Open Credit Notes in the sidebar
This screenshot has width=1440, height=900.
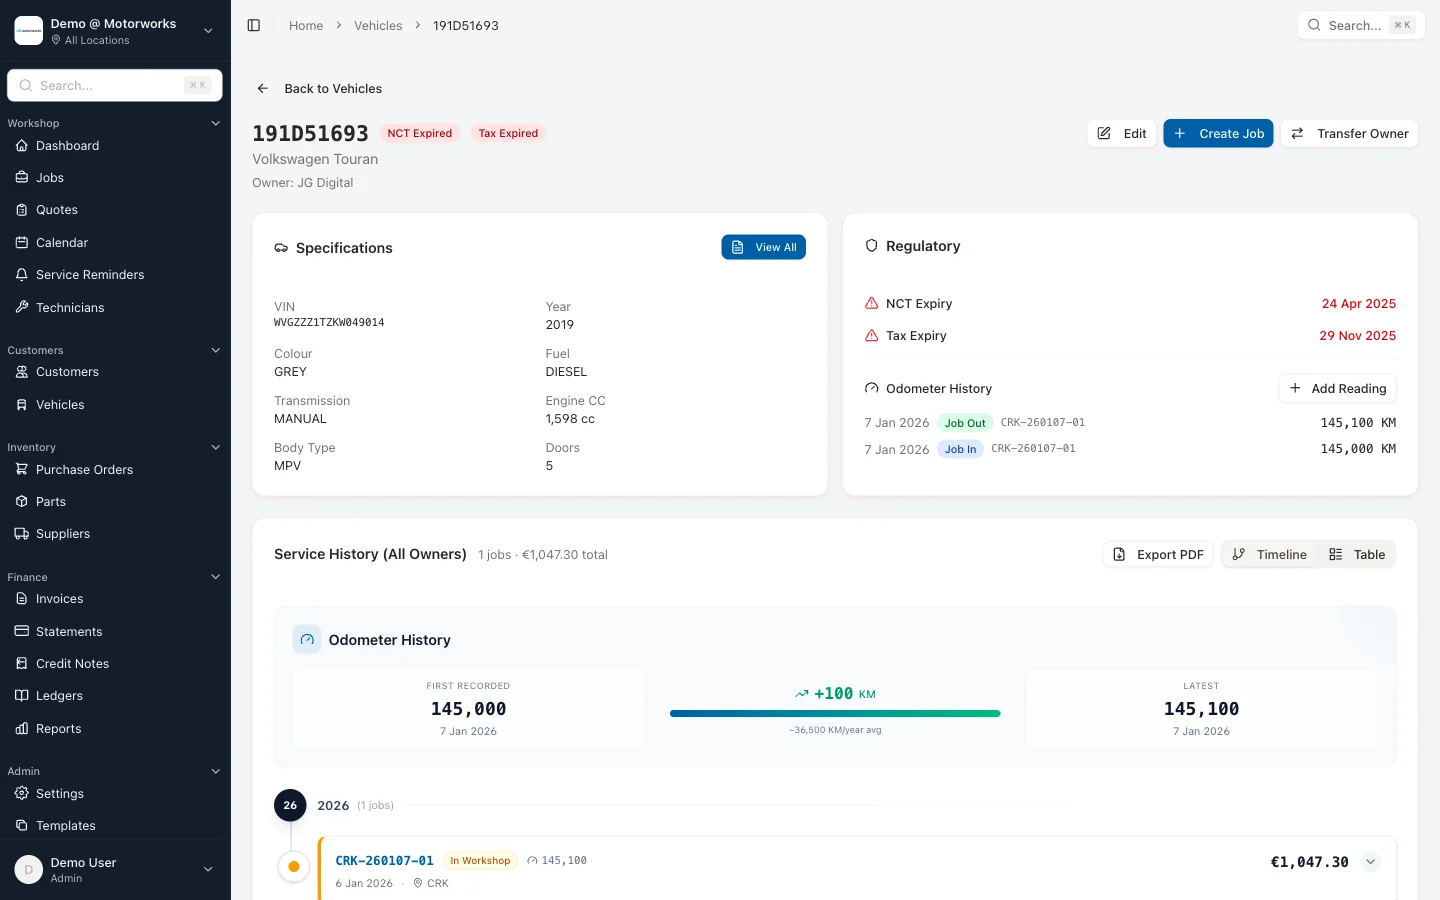(72, 664)
